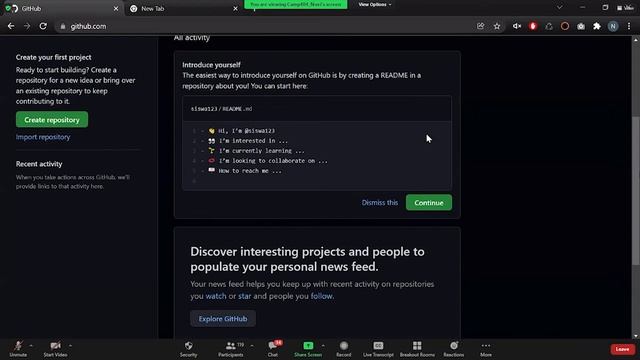Open Breakout Rooms
Image resolution: width=640 pixels, height=360 pixels.
coord(417,349)
